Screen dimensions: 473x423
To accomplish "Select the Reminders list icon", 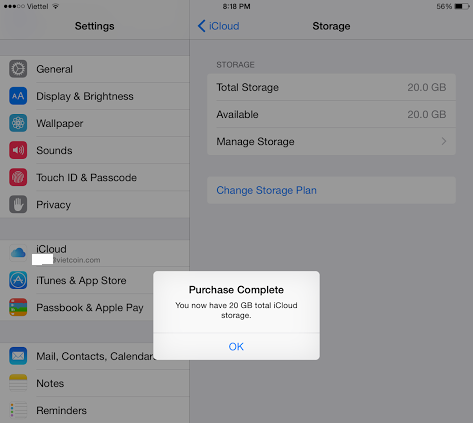I will [x=18, y=410].
